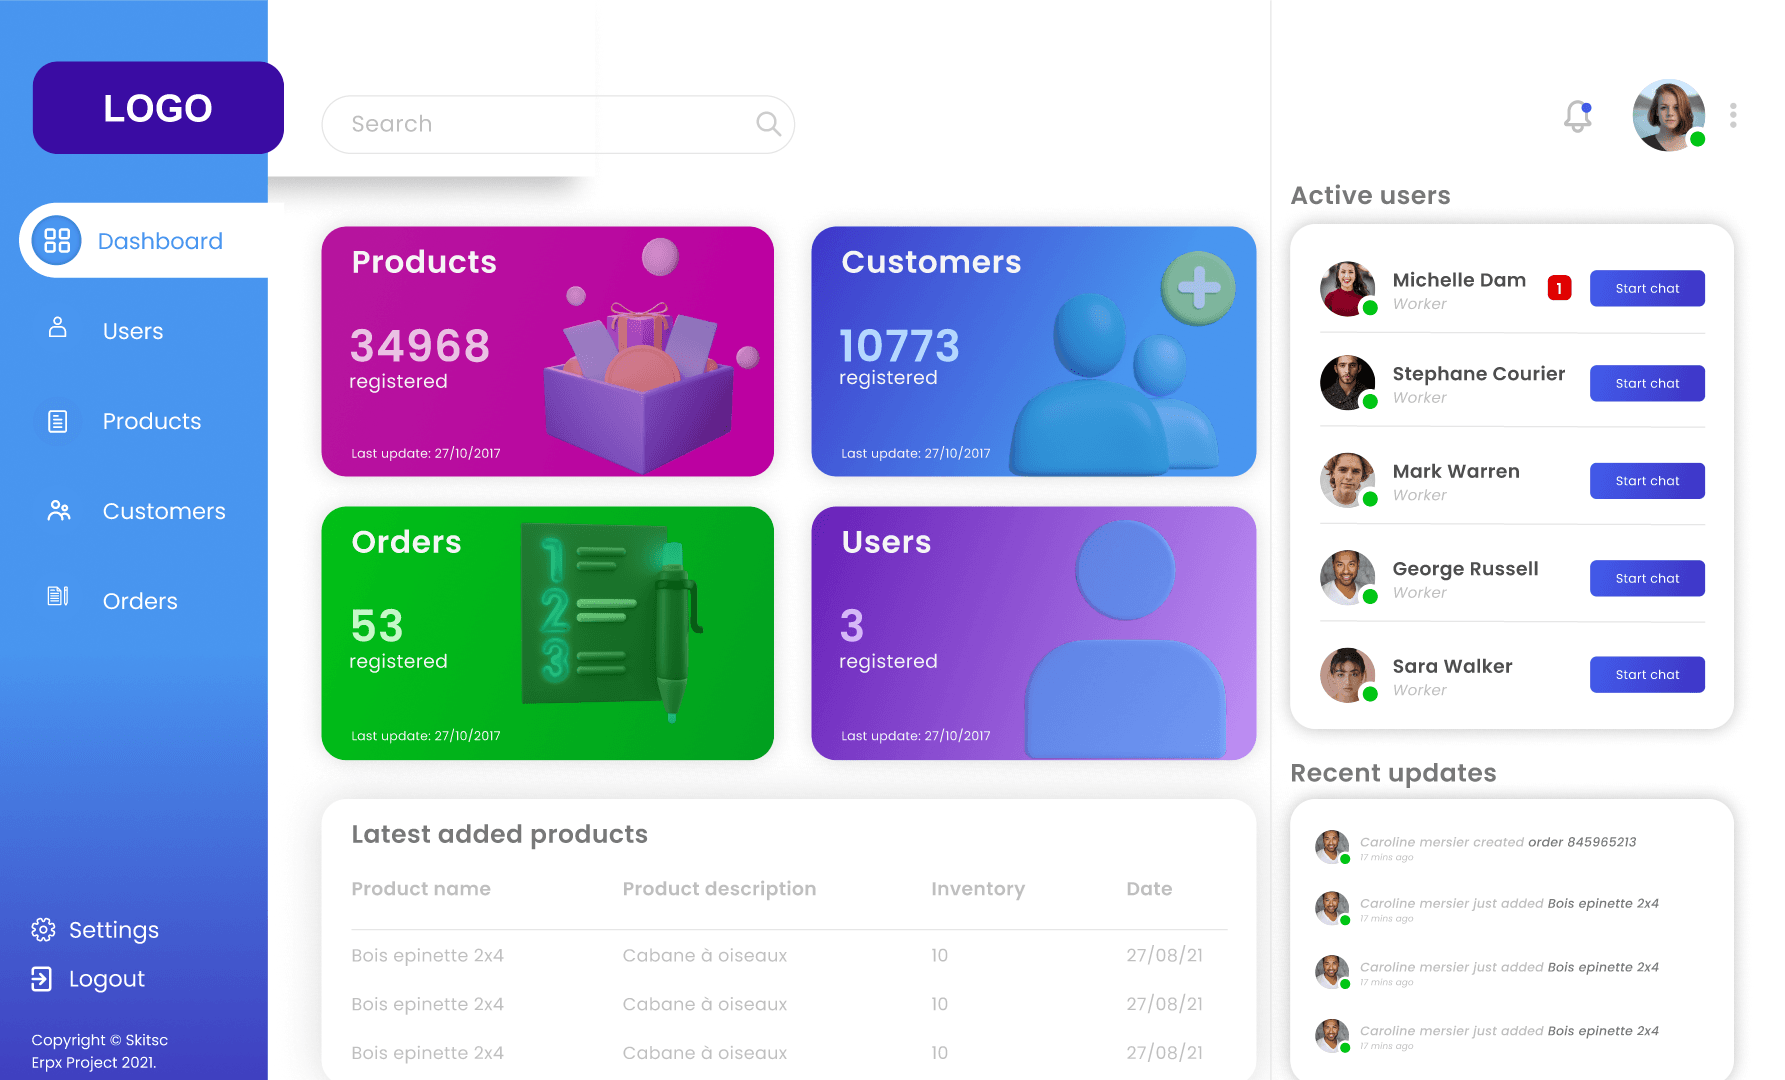Click the green plus icon on Customers card
The width and height of the screenshot is (1785, 1080).
click(1198, 288)
